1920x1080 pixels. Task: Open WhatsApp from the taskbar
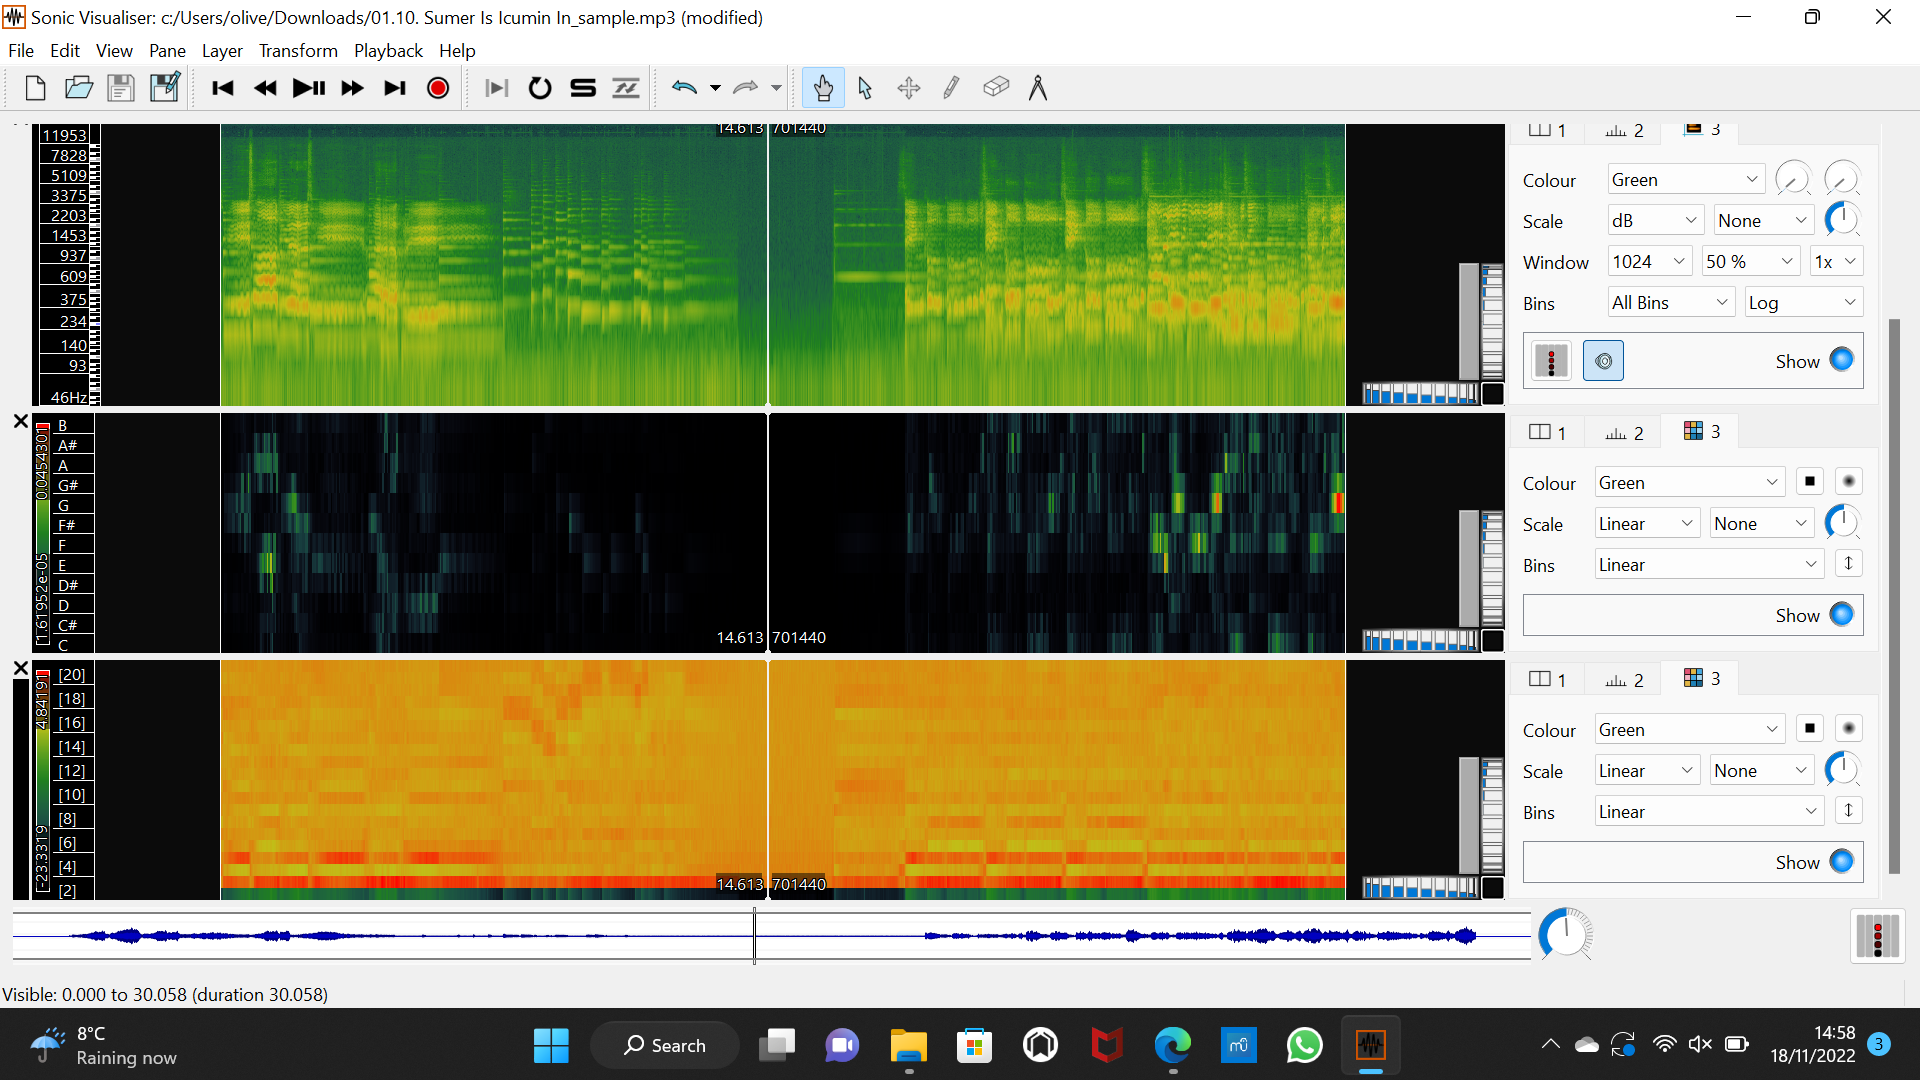tap(1304, 1046)
